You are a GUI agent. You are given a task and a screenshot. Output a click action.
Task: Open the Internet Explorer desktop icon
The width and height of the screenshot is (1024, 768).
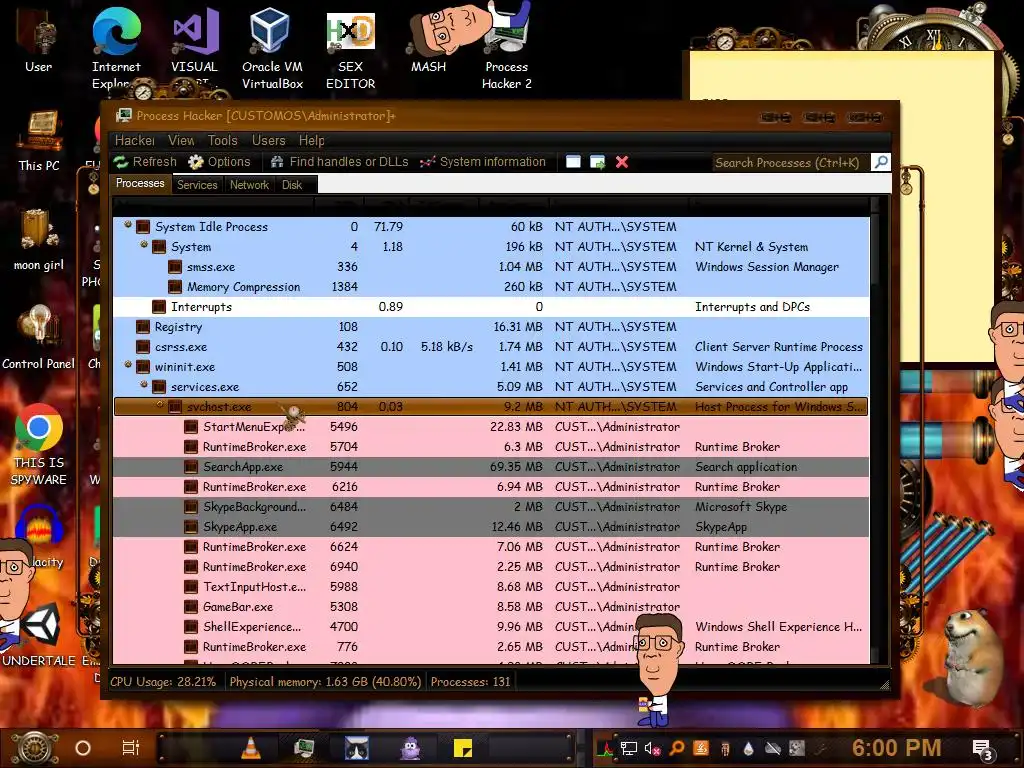coord(116,49)
